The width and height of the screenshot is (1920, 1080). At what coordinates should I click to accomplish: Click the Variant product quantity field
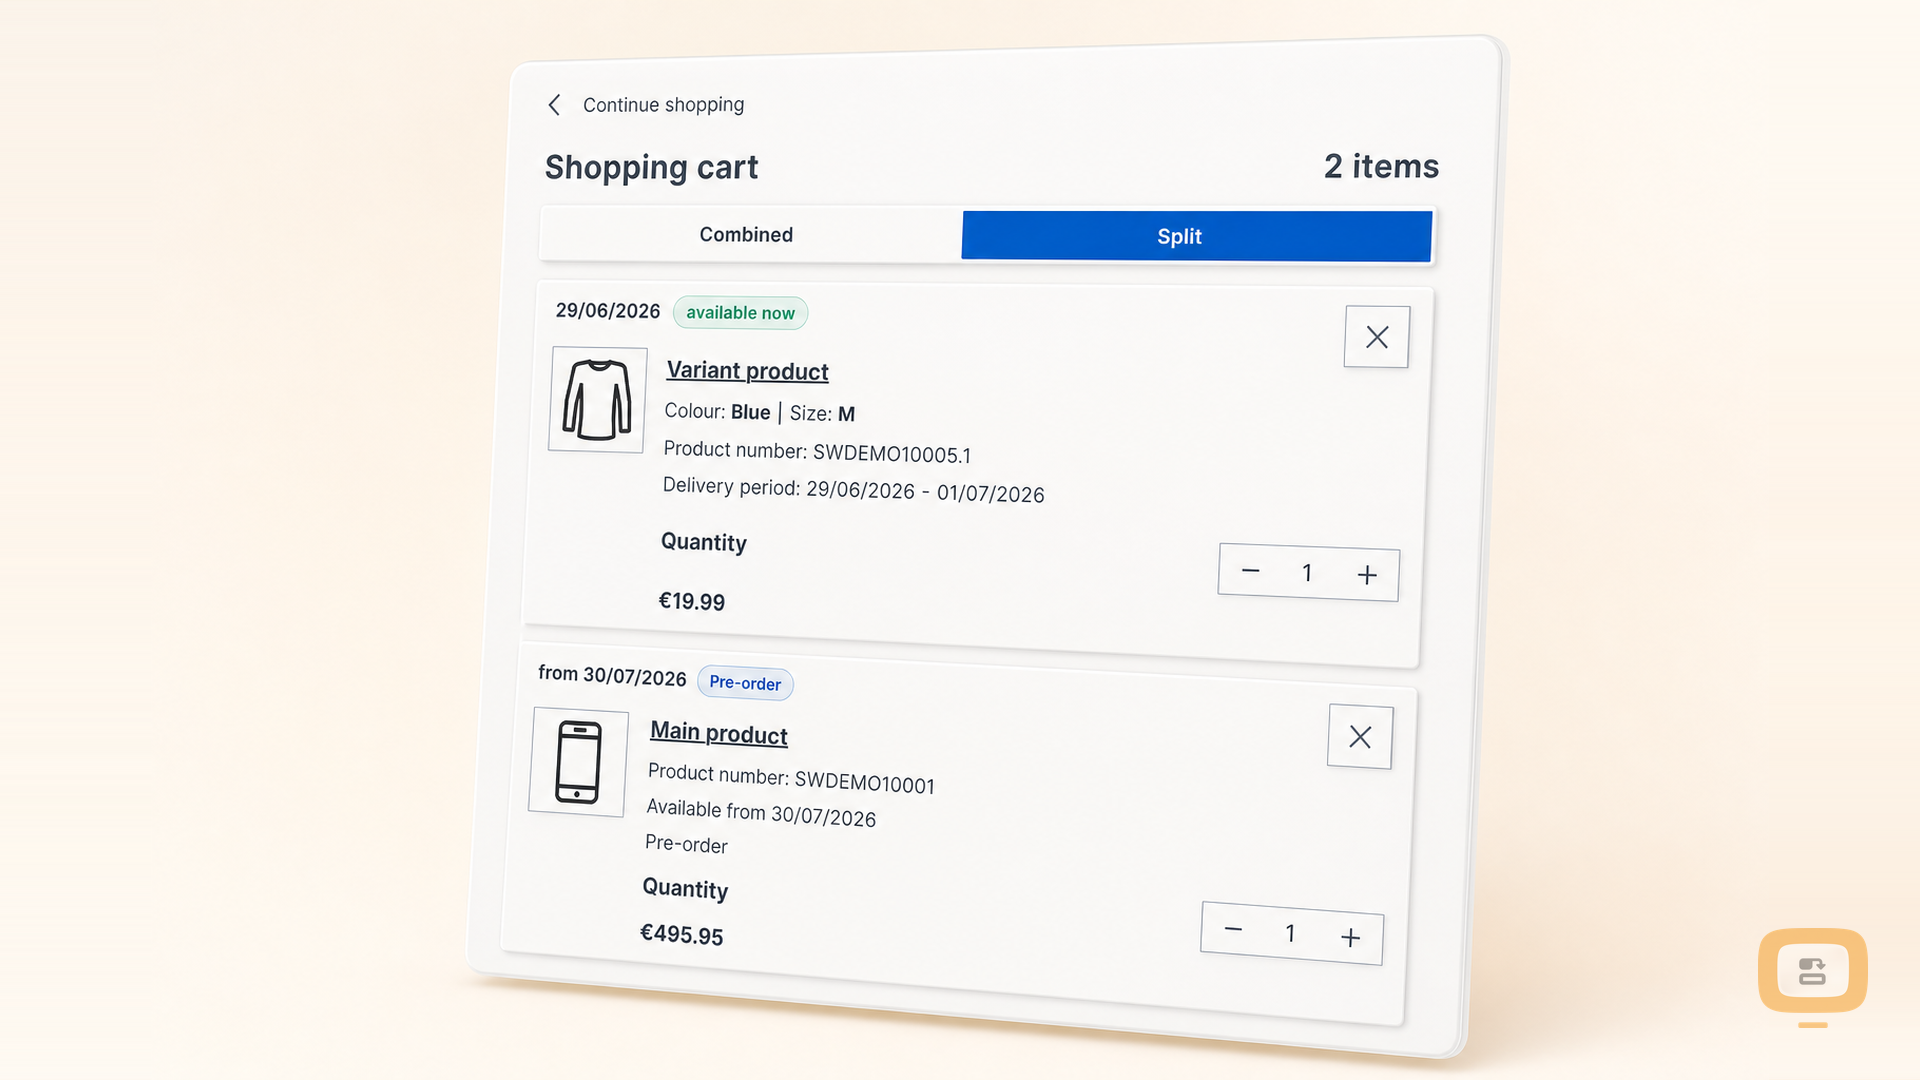[1306, 573]
